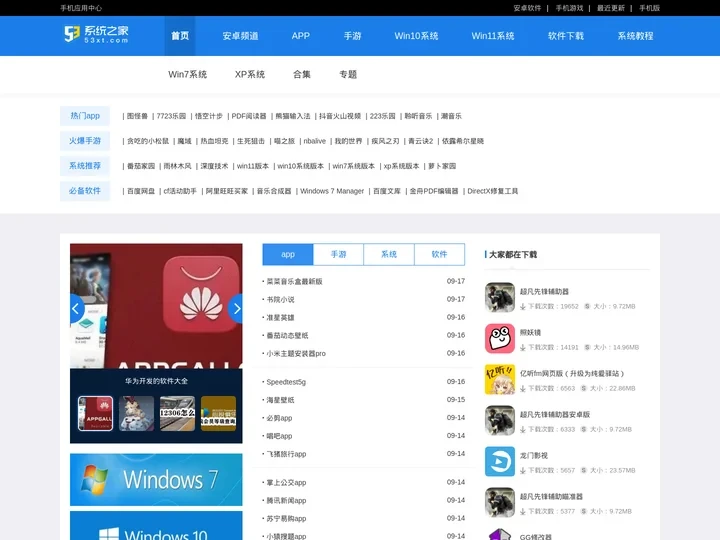Viewport: 720px width, 540px height.
Task: Open the Speedtest5g list entry
Action: tap(286, 382)
